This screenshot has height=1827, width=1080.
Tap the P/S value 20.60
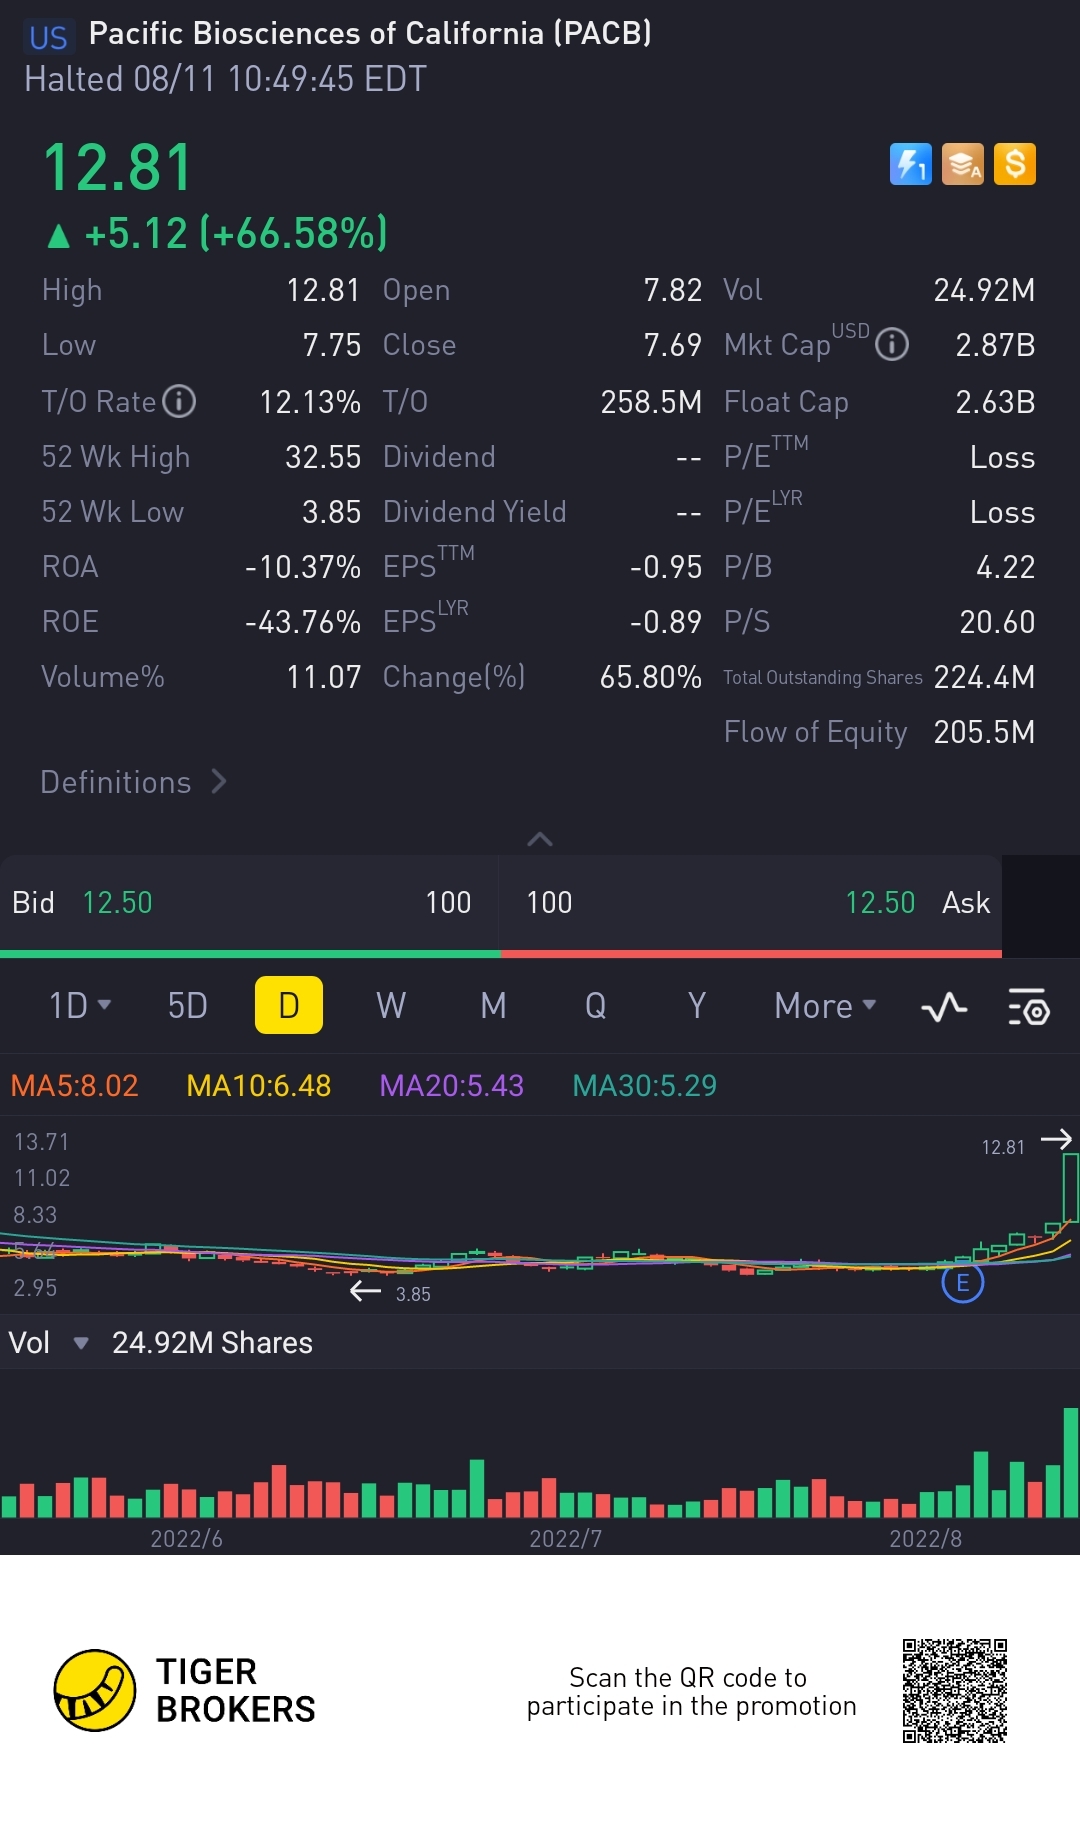coord(997,622)
